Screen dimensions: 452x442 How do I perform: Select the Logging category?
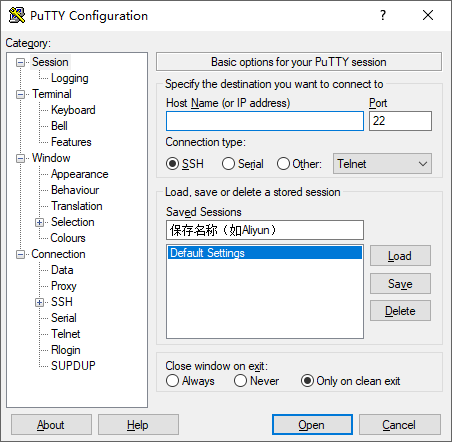point(70,78)
